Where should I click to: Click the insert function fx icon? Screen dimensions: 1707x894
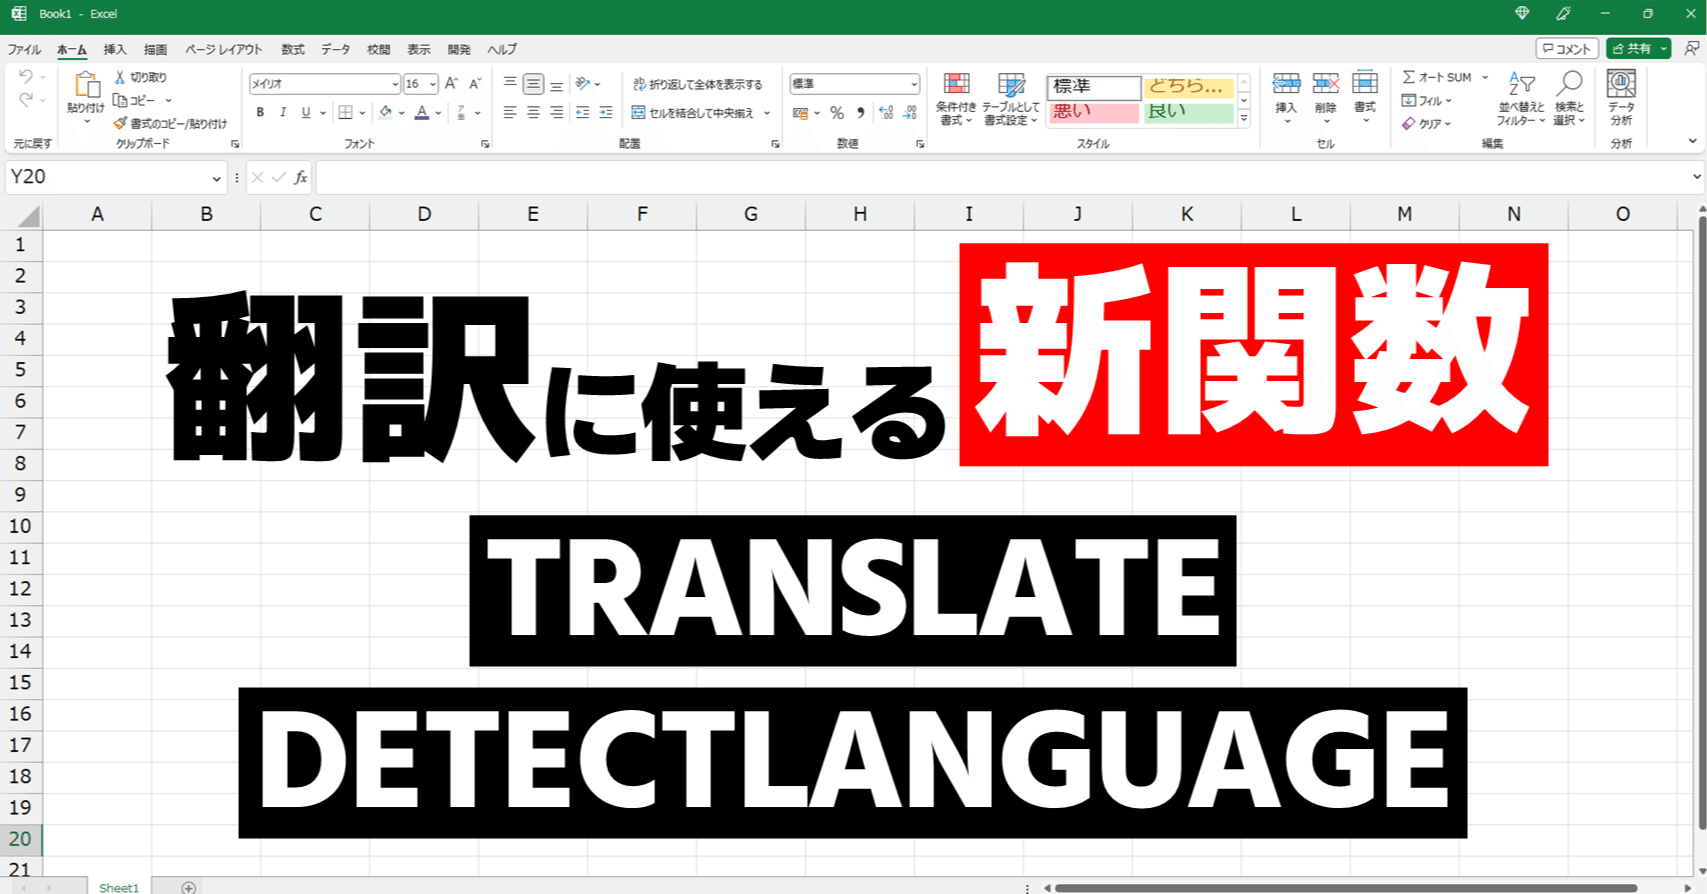pos(300,177)
